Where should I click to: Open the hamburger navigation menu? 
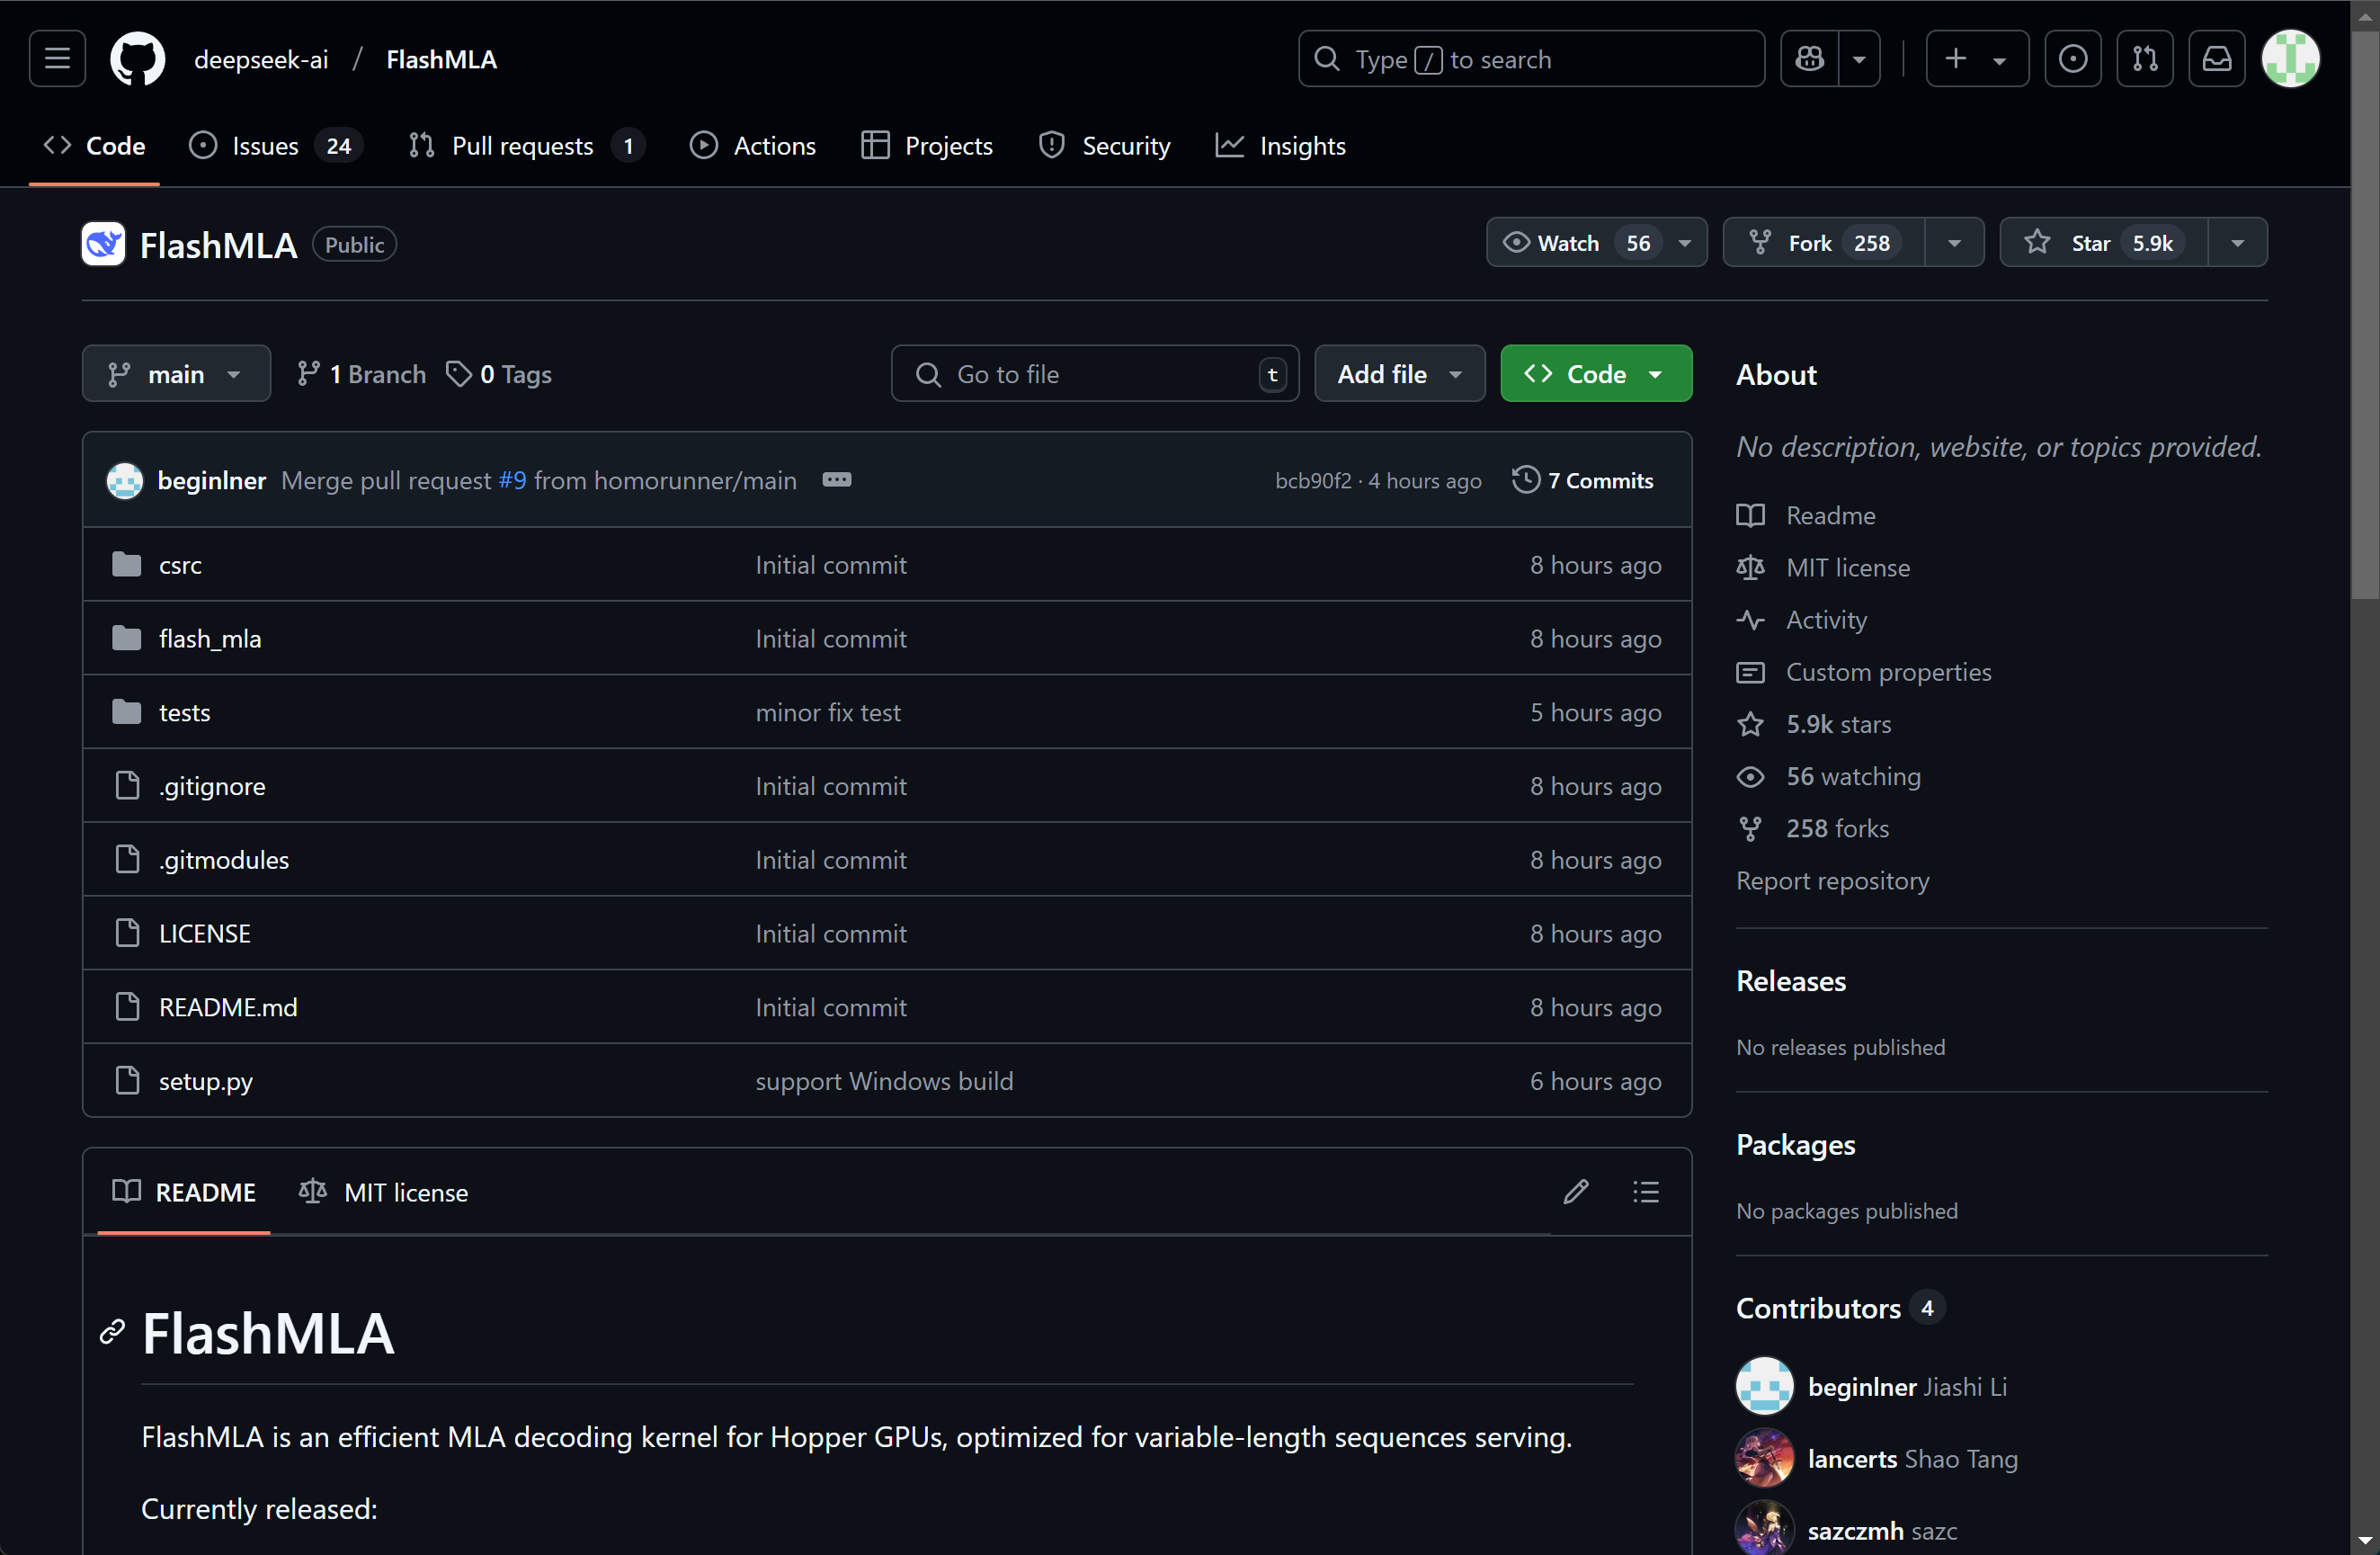[57, 59]
